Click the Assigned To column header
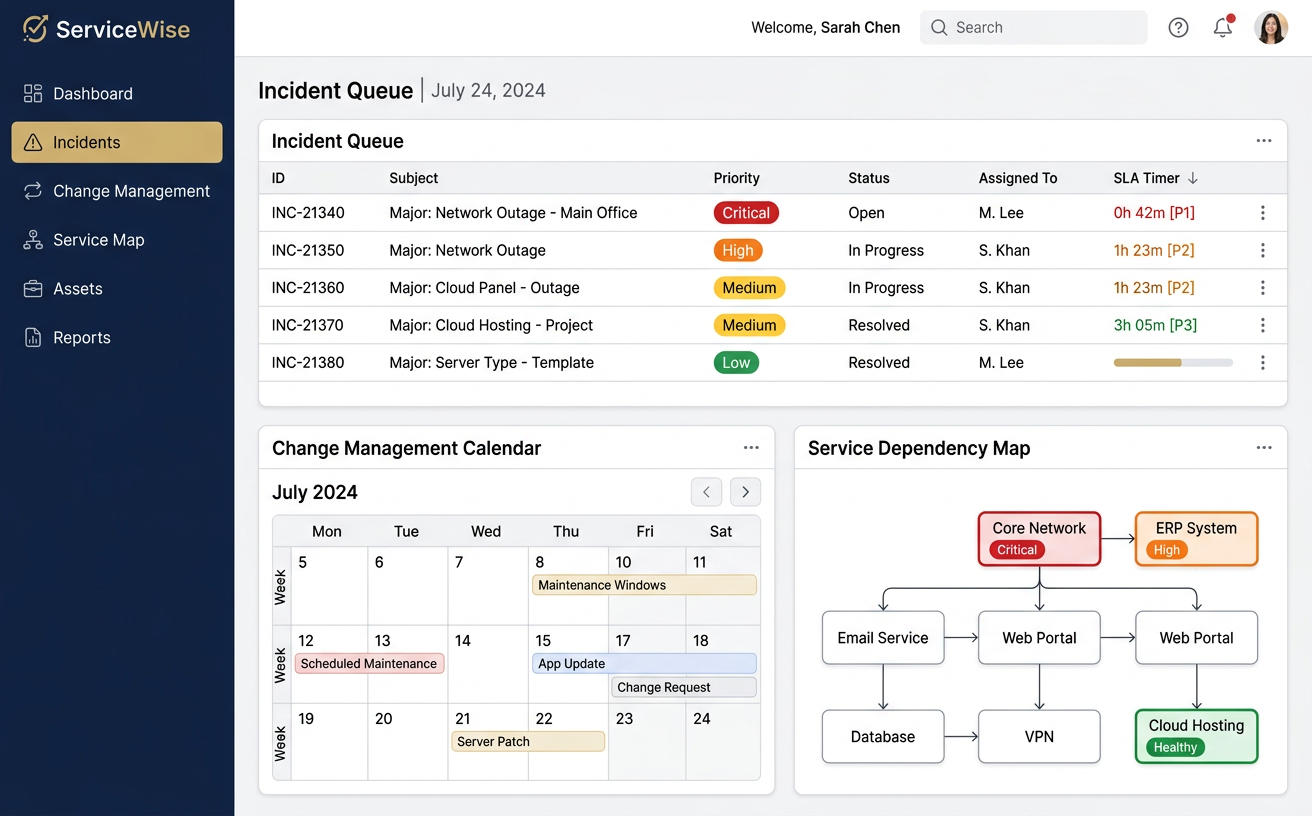The image size is (1312, 816). pyautogui.click(x=1018, y=178)
